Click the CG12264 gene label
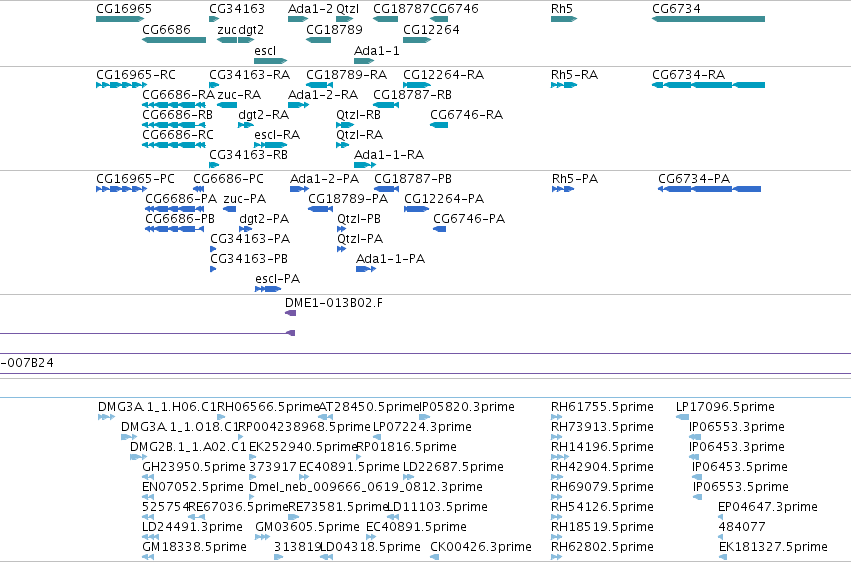 (431, 30)
